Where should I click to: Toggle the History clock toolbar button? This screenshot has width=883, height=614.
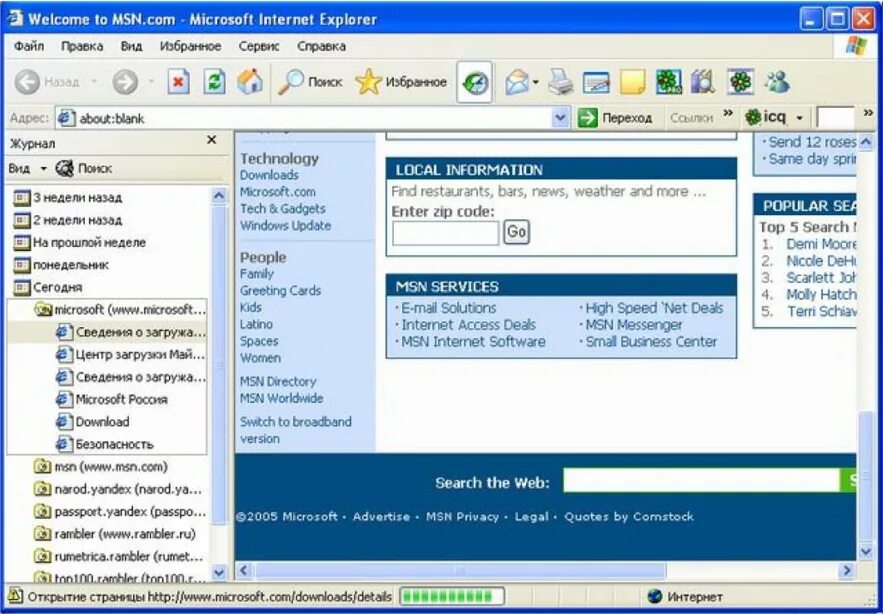(475, 83)
